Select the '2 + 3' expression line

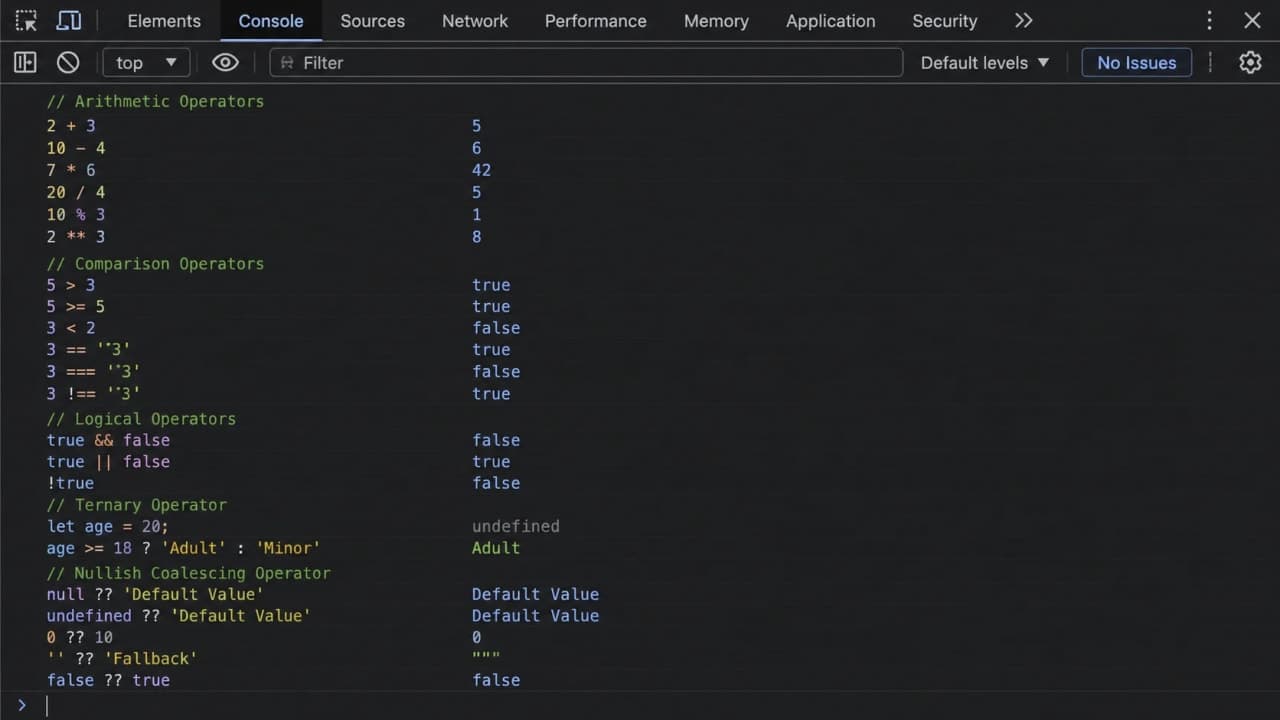(x=71, y=125)
